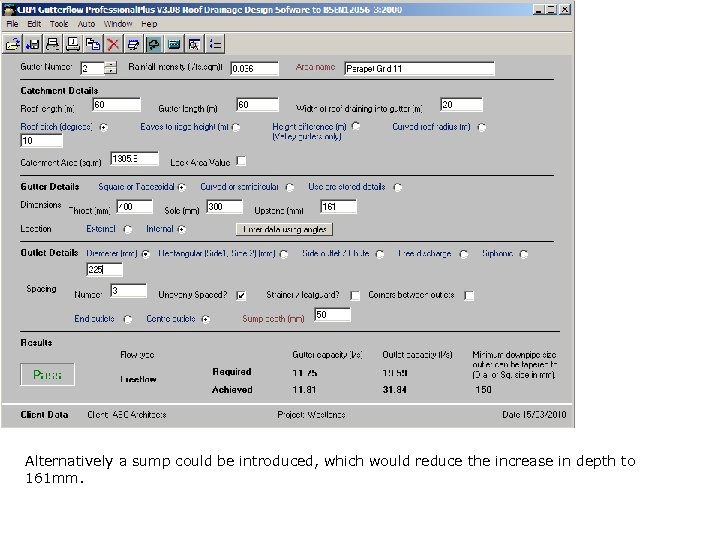Select Centre outlets radio button
The width and height of the screenshot is (720, 540).
click(x=206, y=320)
